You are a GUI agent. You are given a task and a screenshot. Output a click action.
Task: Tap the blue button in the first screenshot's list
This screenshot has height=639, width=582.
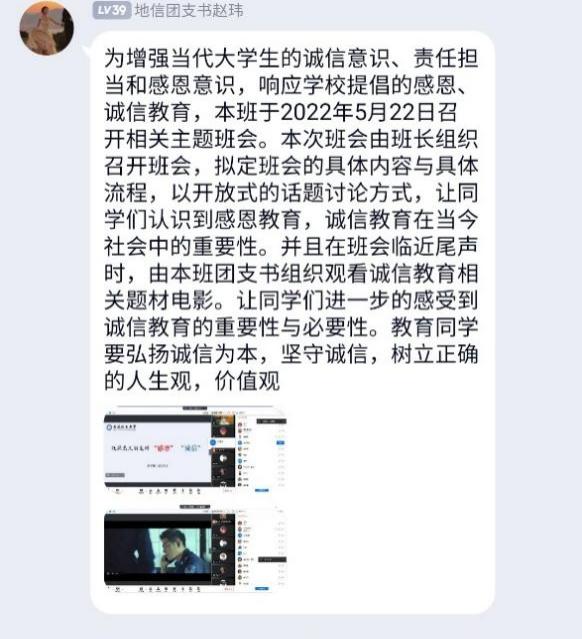click(x=281, y=442)
